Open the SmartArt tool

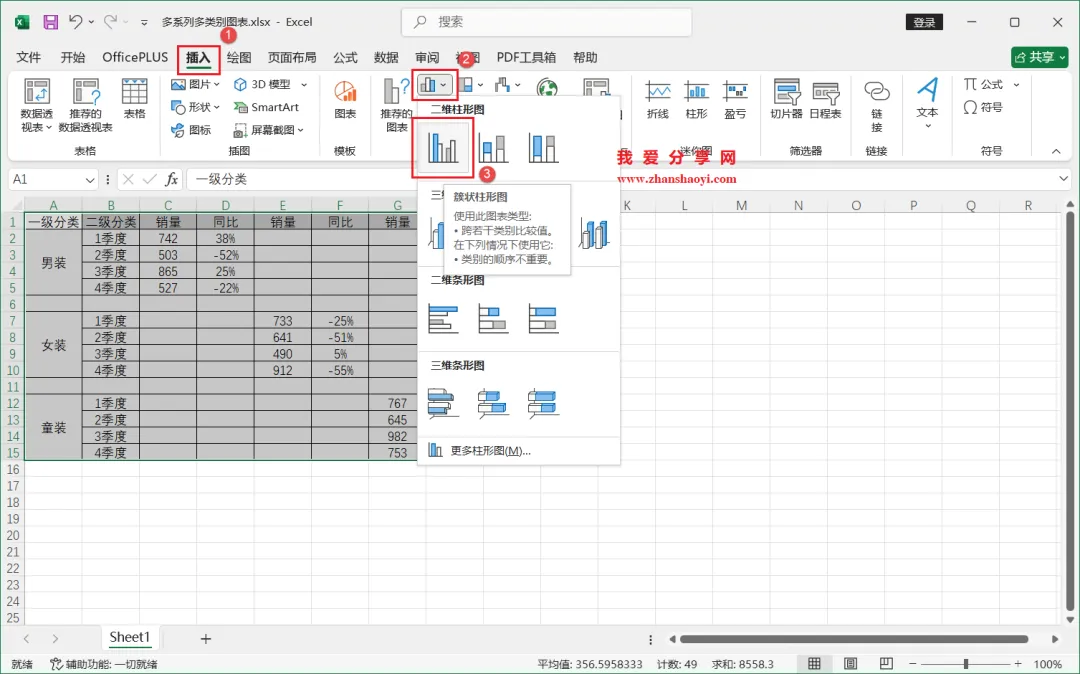(x=266, y=107)
